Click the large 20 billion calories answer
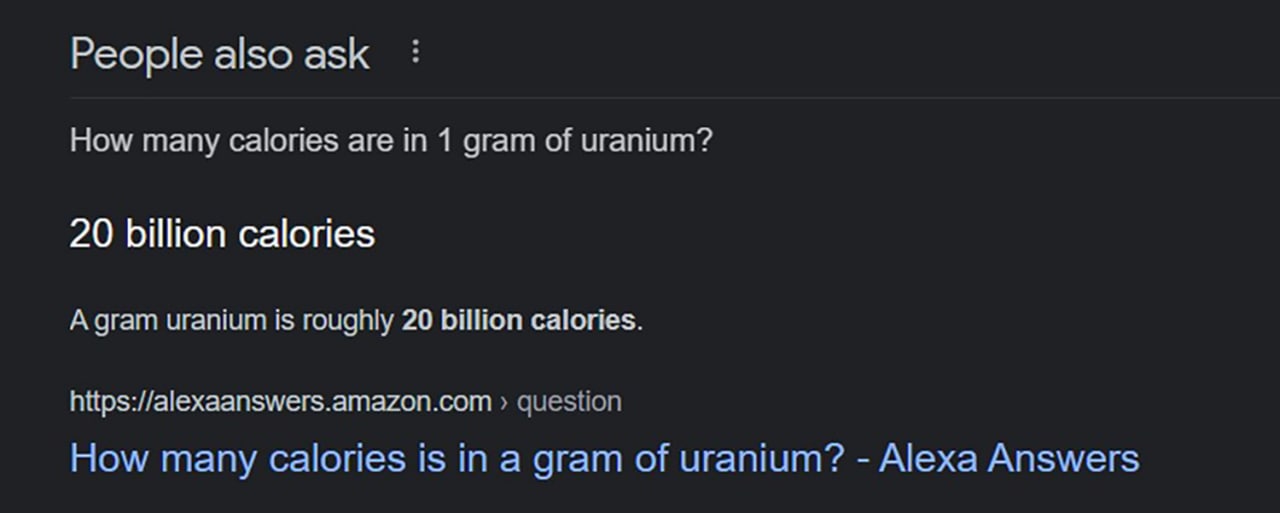 pos(222,234)
